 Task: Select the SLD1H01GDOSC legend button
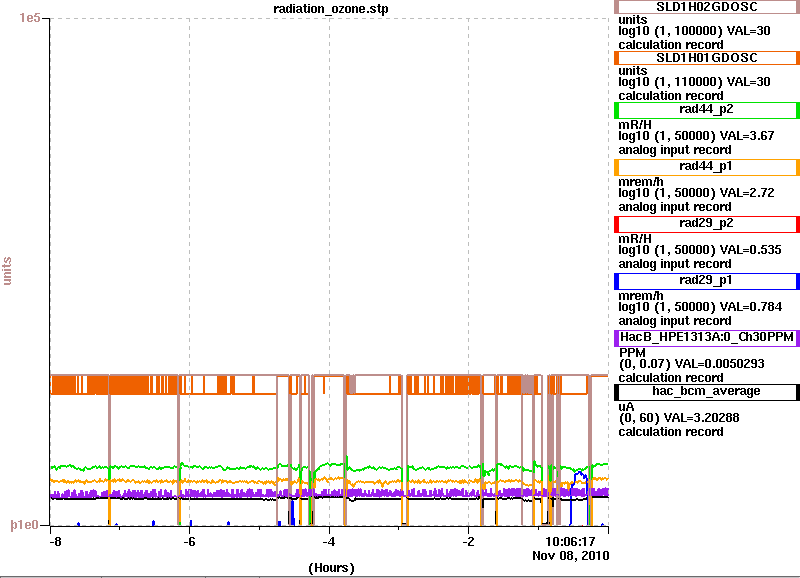pos(707,58)
